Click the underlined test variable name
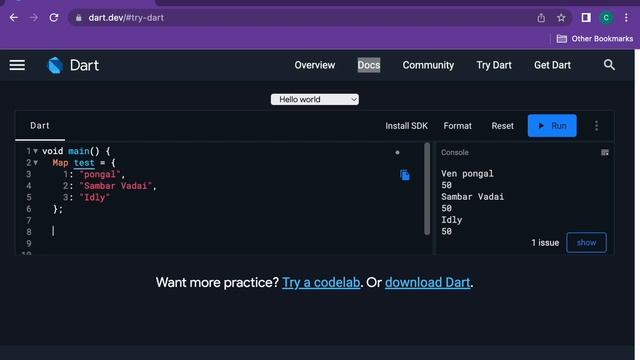The height and width of the screenshot is (360, 640). click(x=84, y=163)
